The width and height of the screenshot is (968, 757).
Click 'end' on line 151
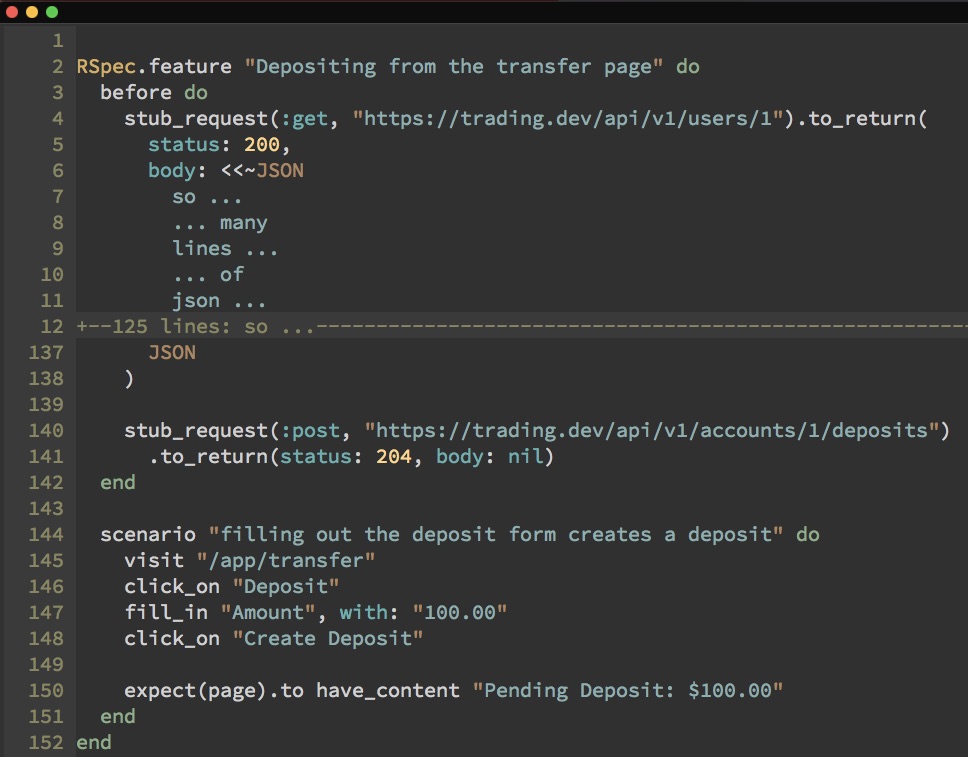point(118,716)
